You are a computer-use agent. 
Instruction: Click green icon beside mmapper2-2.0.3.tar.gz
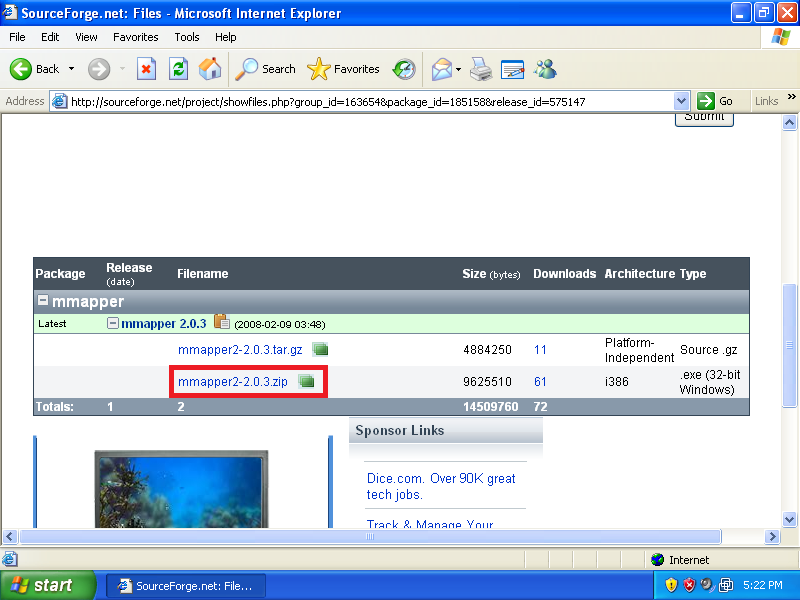(x=320, y=349)
